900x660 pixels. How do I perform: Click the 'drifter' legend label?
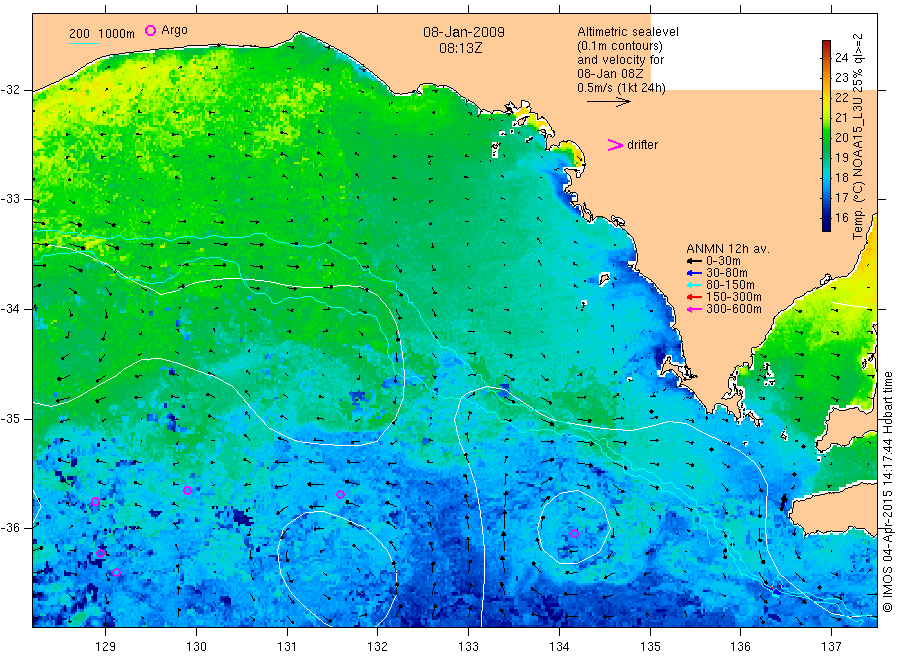tap(643, 145)
